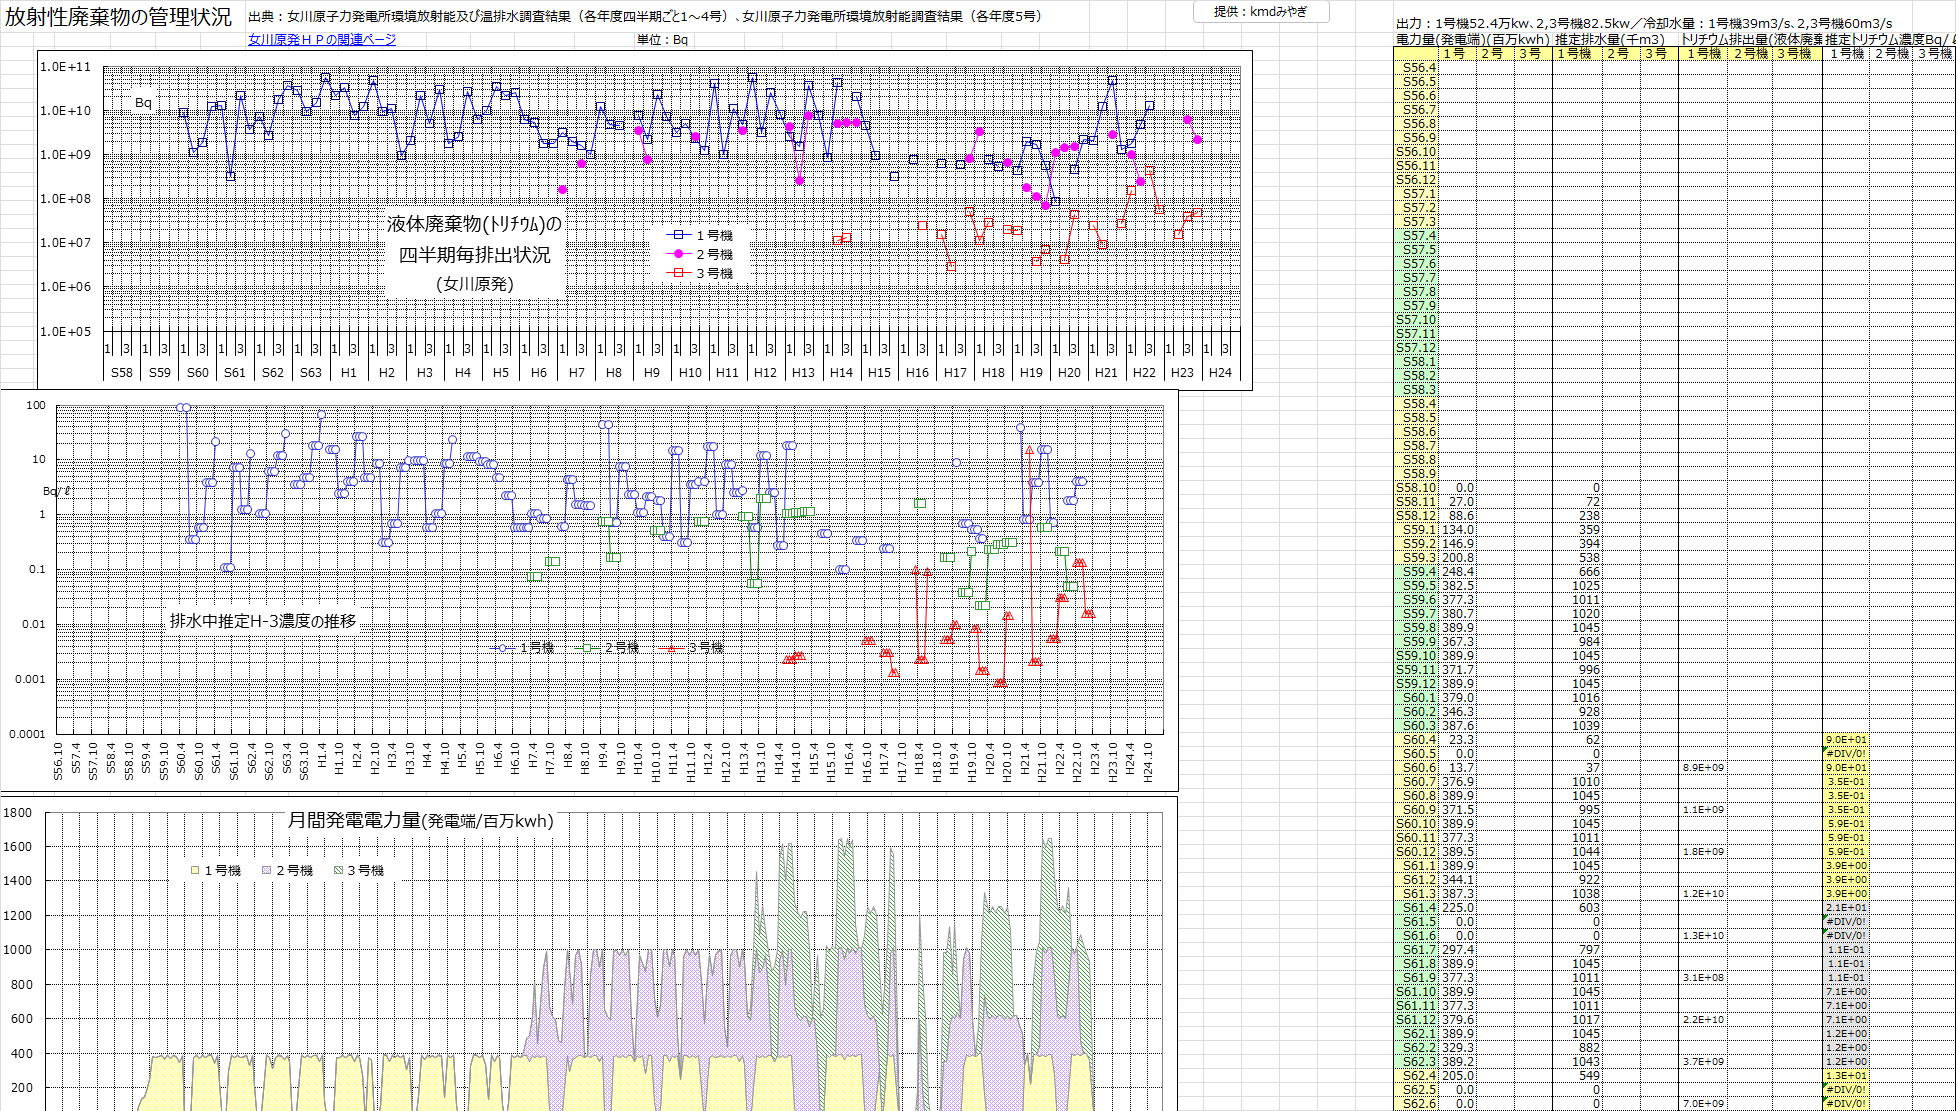Click the 100 axis value on middle chart
Image resolution: width=1956 pixels, height=1111 pixels.
36,405
